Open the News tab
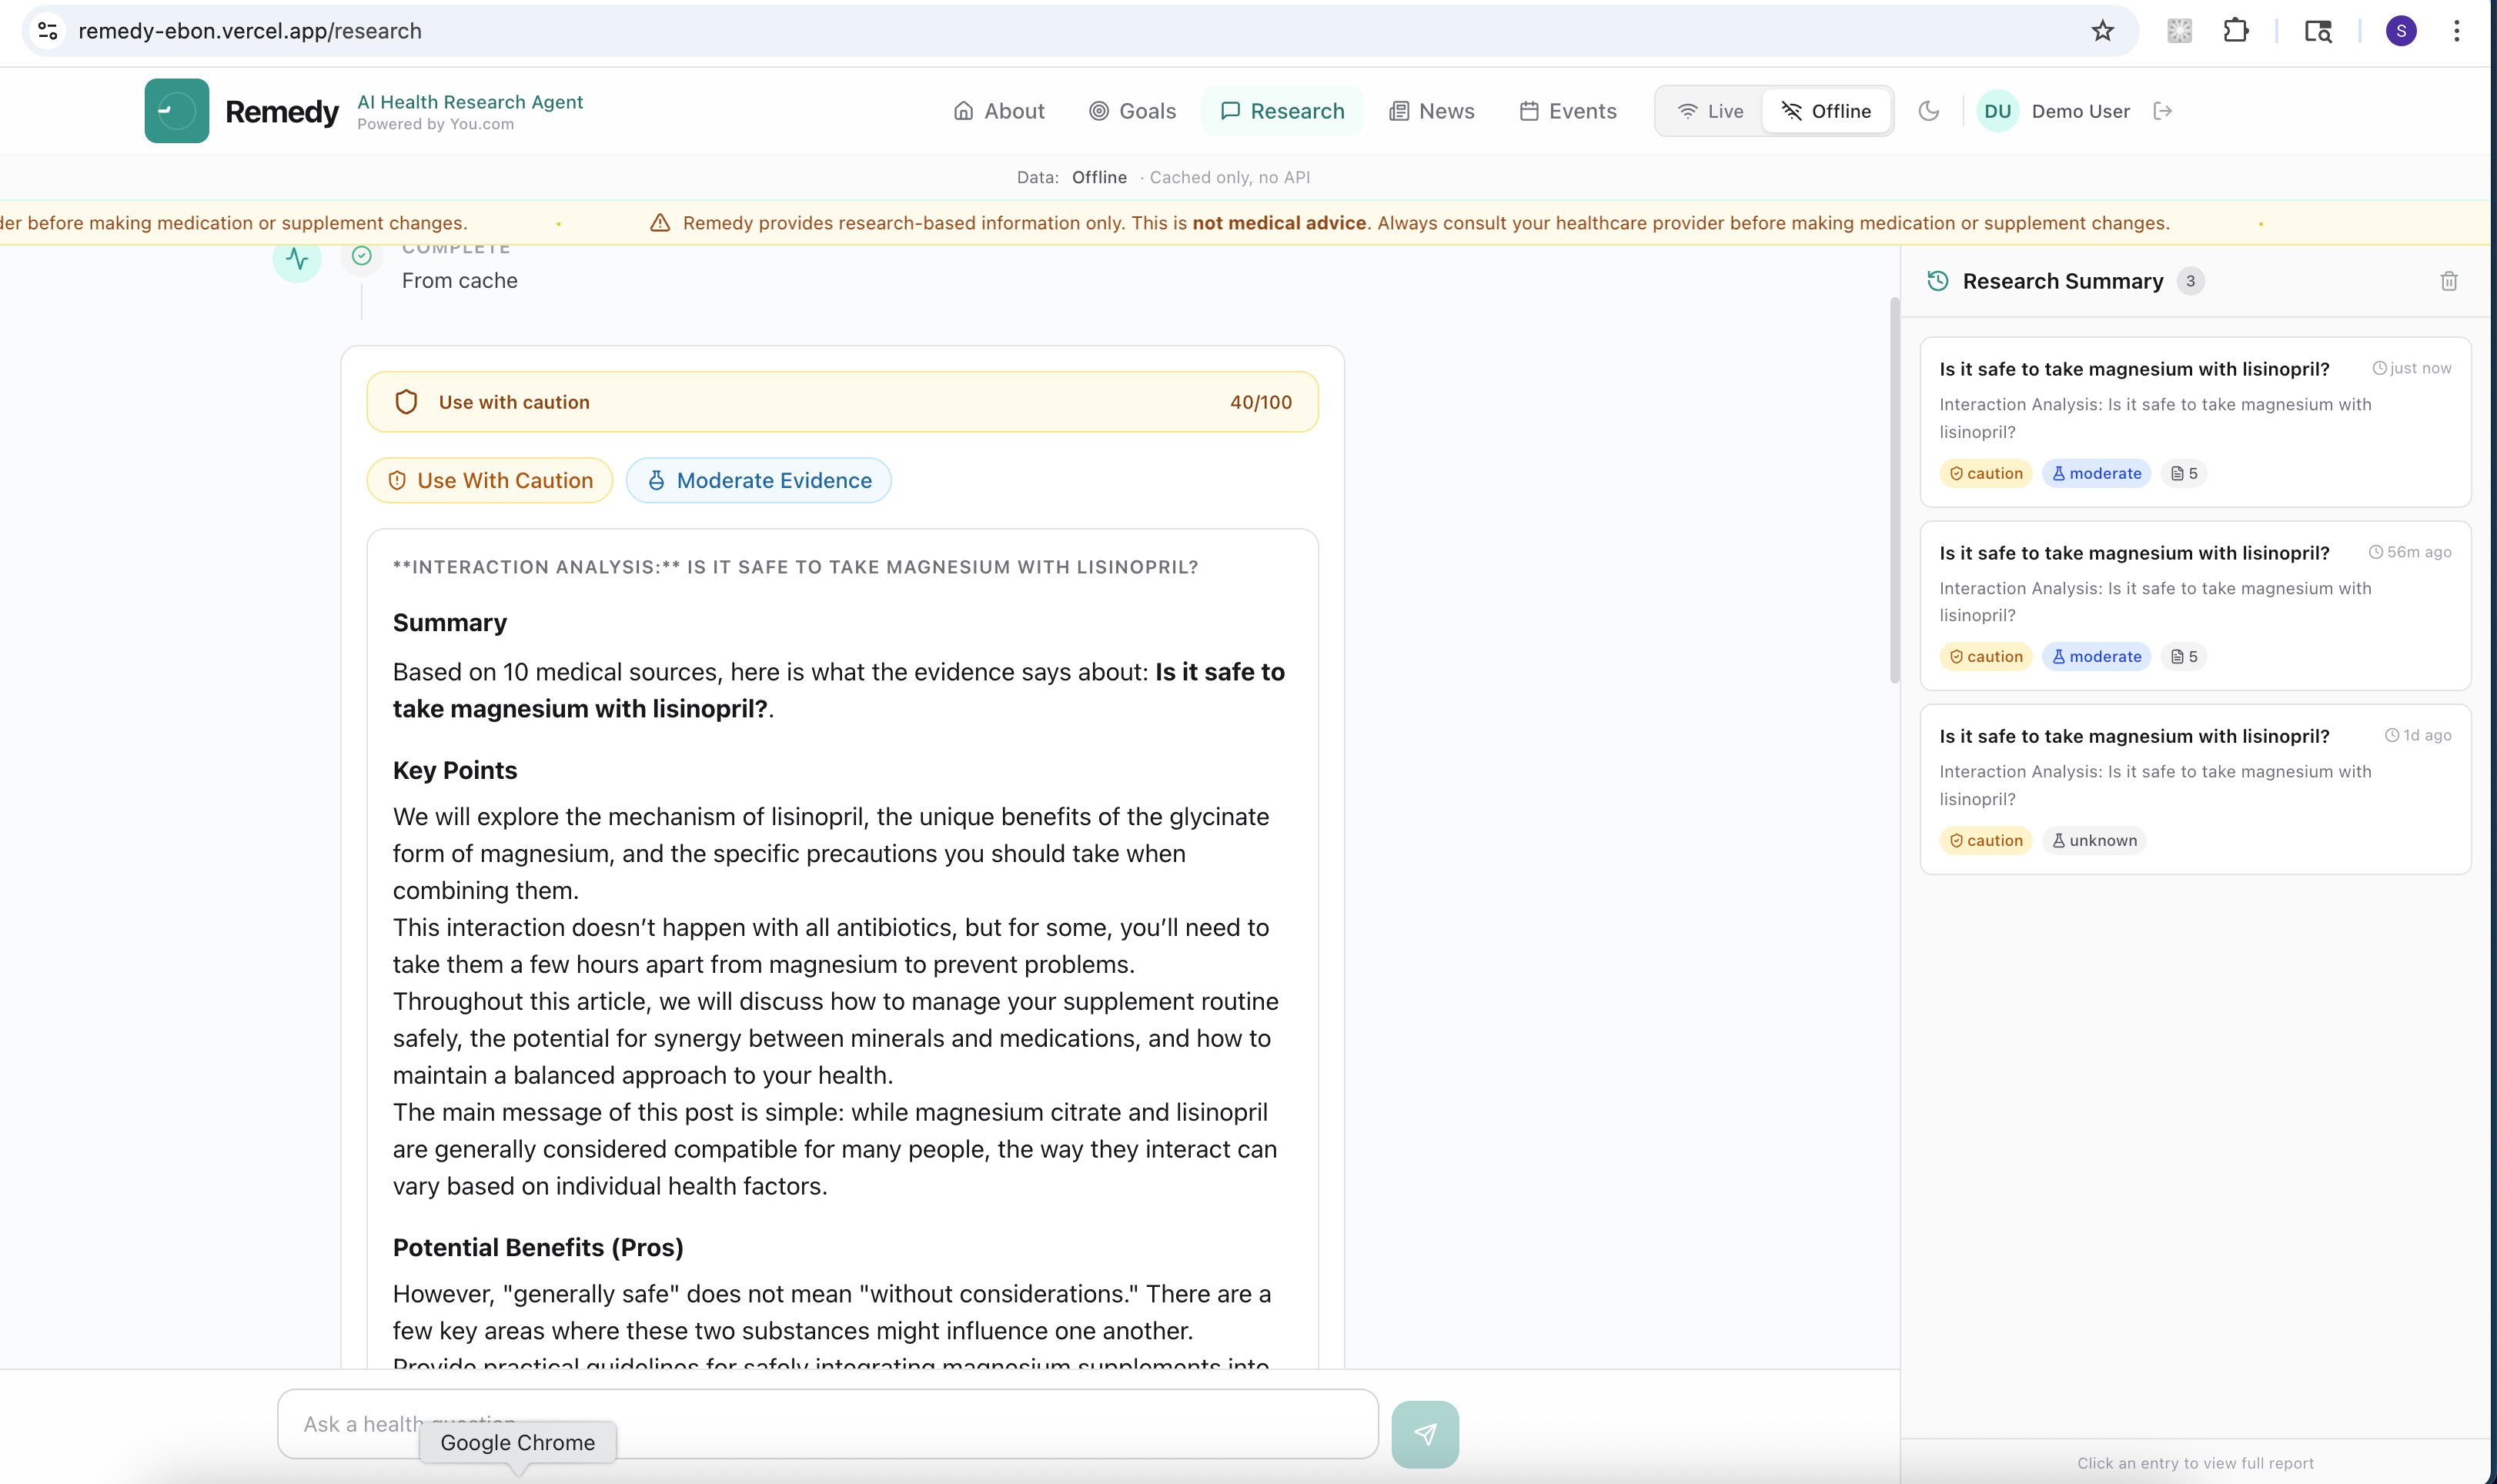2497x1484 pixels. point(1432,111)
